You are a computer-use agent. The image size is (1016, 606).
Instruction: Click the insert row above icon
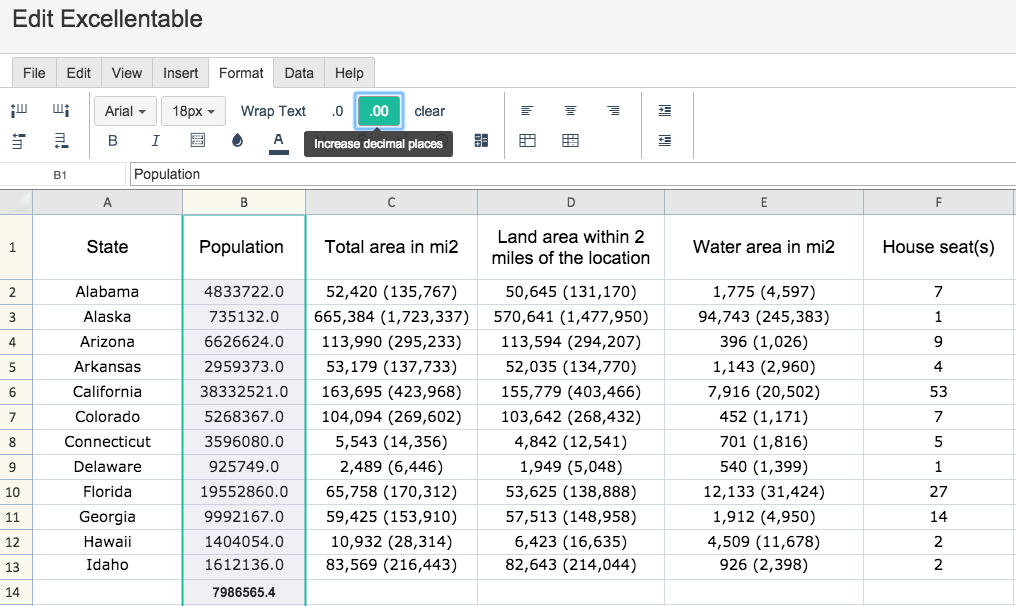[19, 141]
